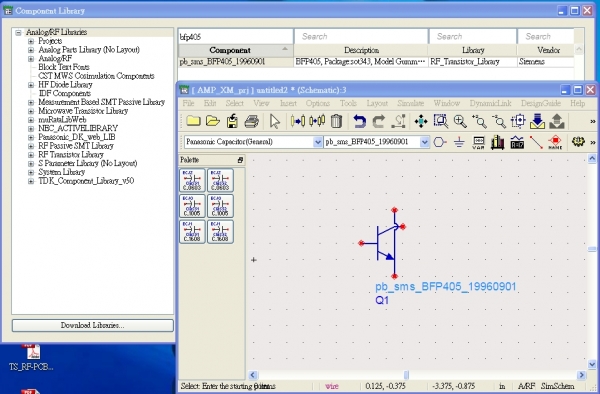The height and width of the screenshot is (394, 600).
Task: Click the Description search field
Action: coord(361,37)
